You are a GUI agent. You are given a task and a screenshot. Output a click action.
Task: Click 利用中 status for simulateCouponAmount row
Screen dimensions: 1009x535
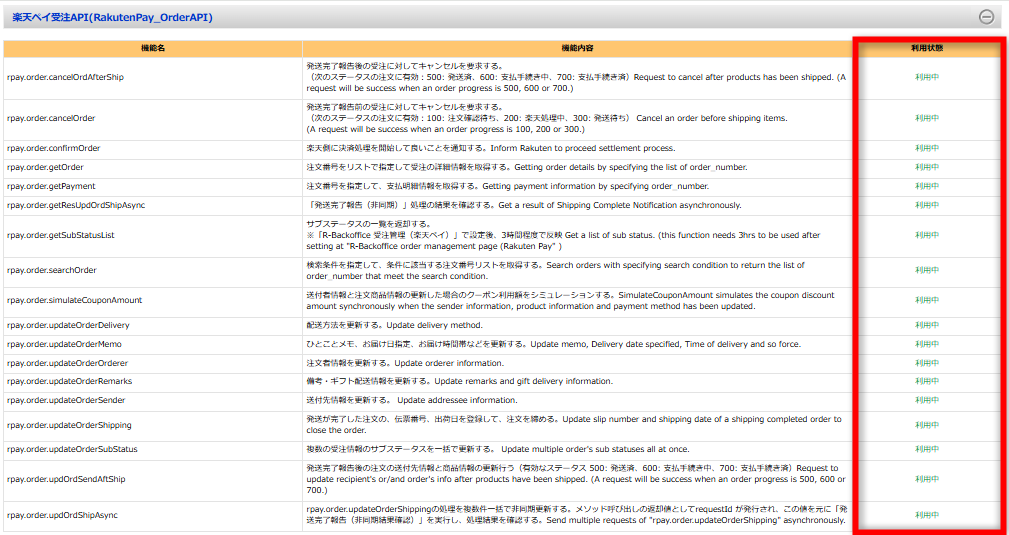click(x=927, y=300)
